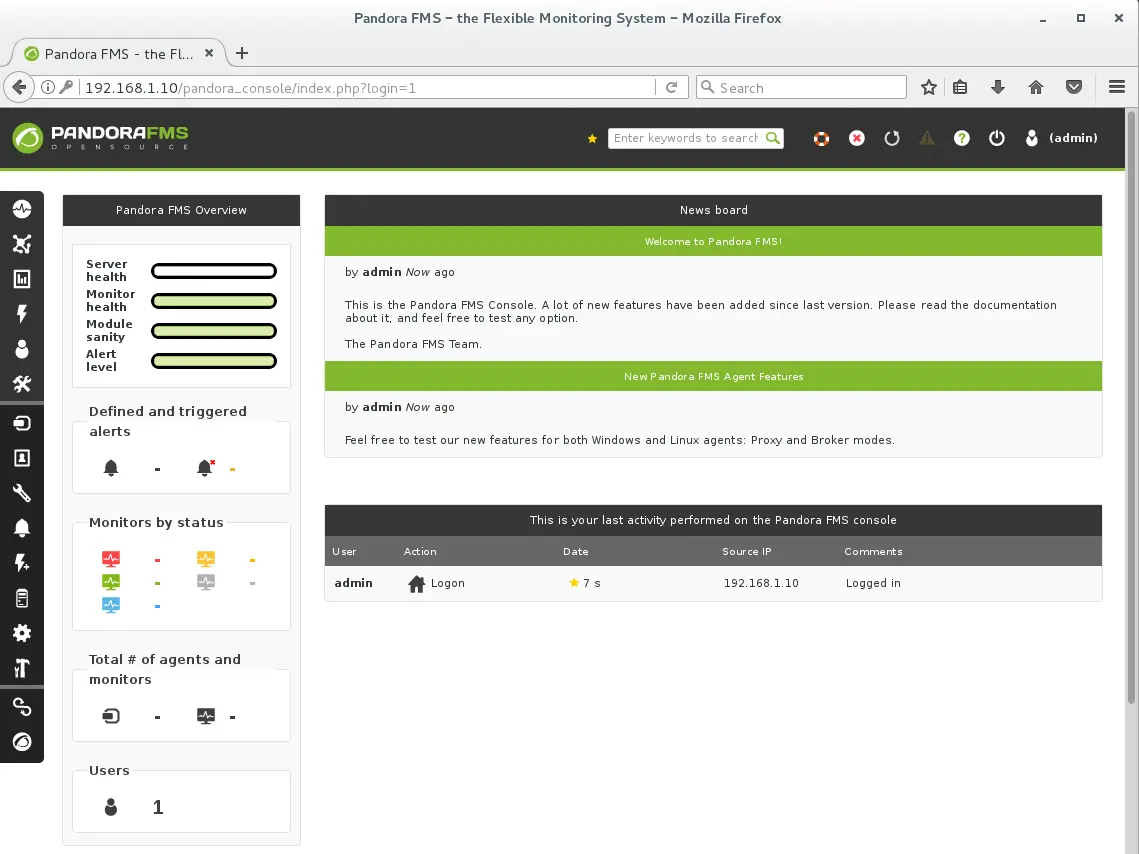Viewport: 1139px width, 854px height.
Task: Click the Monitor health progress bar
Action: pyautogui.click(x=214, y=301)
